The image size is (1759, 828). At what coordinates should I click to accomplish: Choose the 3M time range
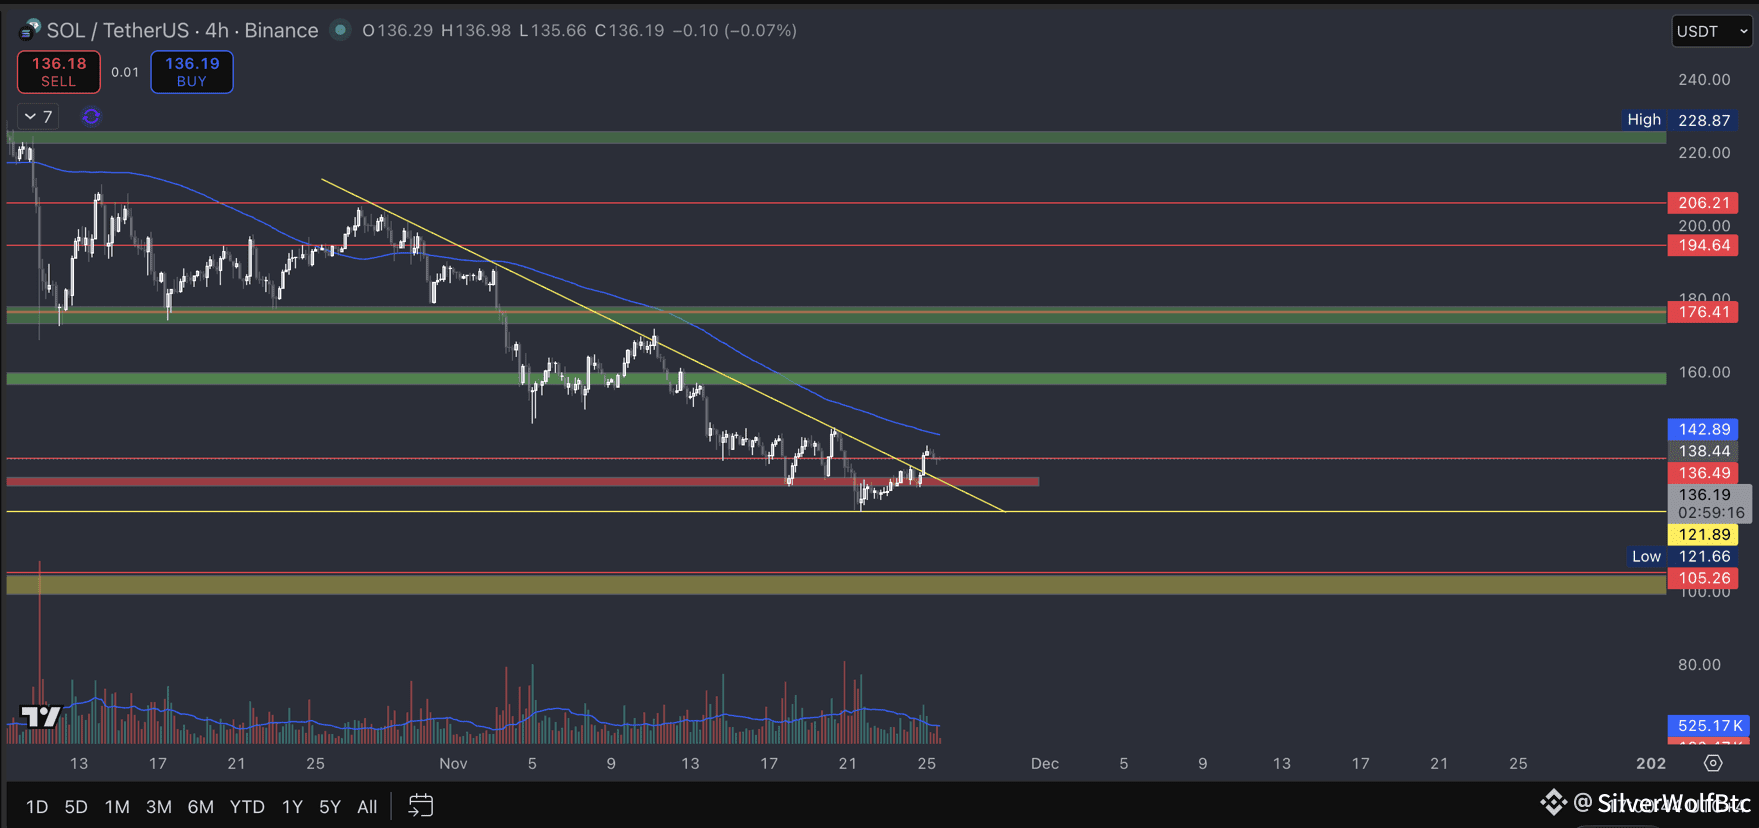click(x=159, y=806)
